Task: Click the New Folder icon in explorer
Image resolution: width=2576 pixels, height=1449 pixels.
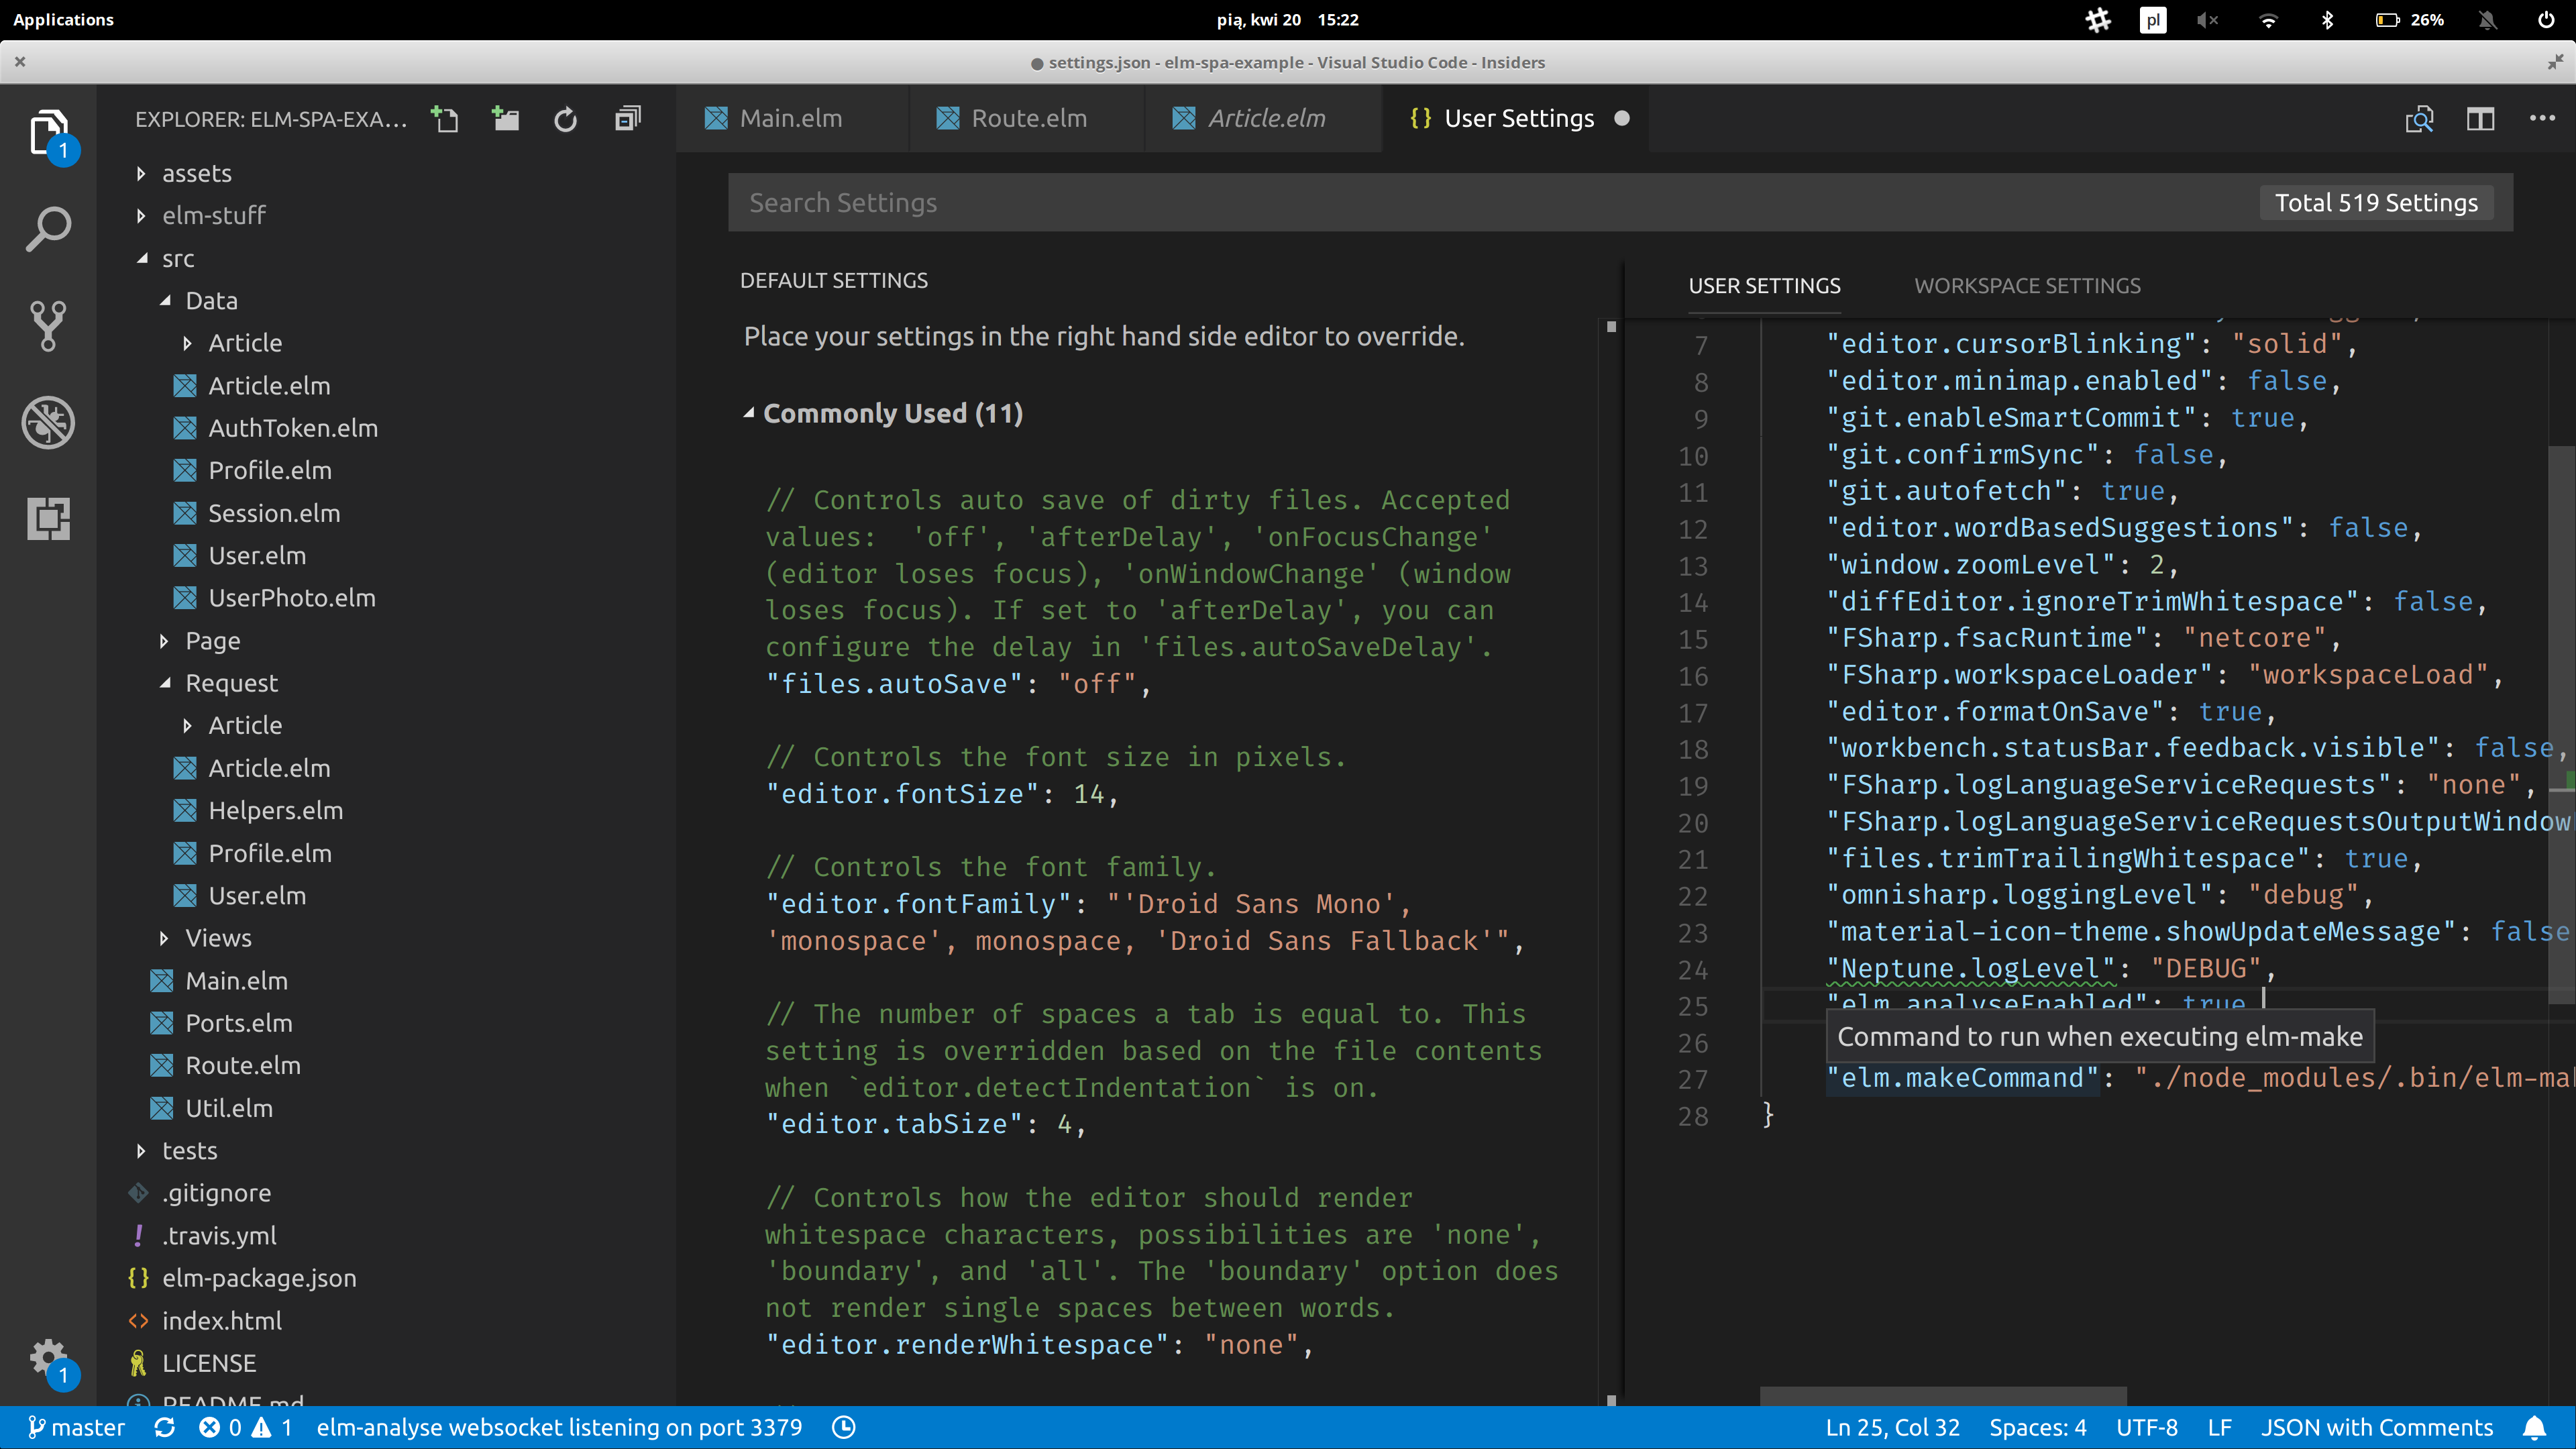Action: click(506, 119)
